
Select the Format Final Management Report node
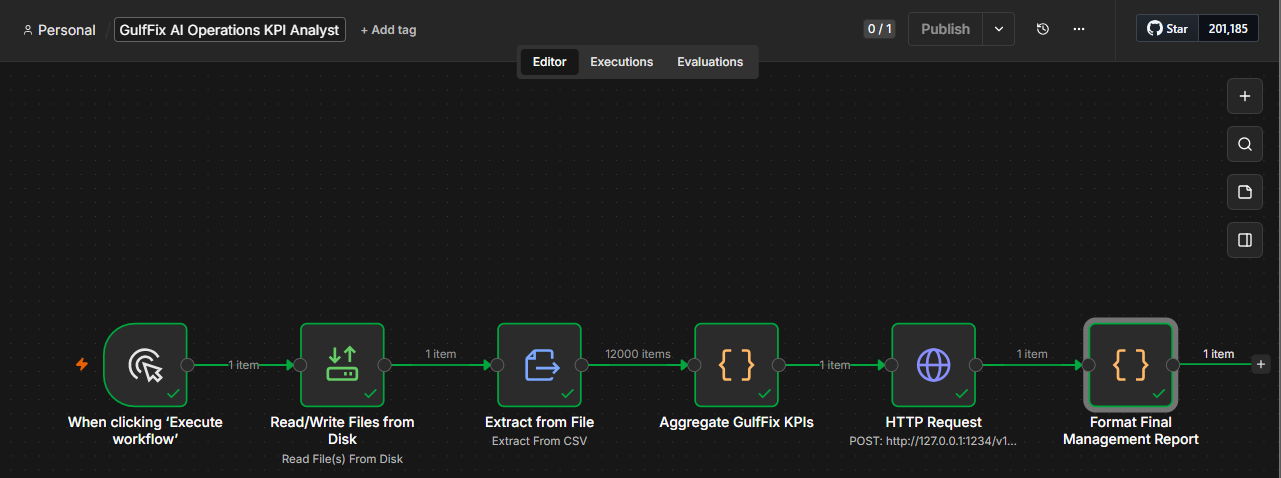click(1130, 365)
